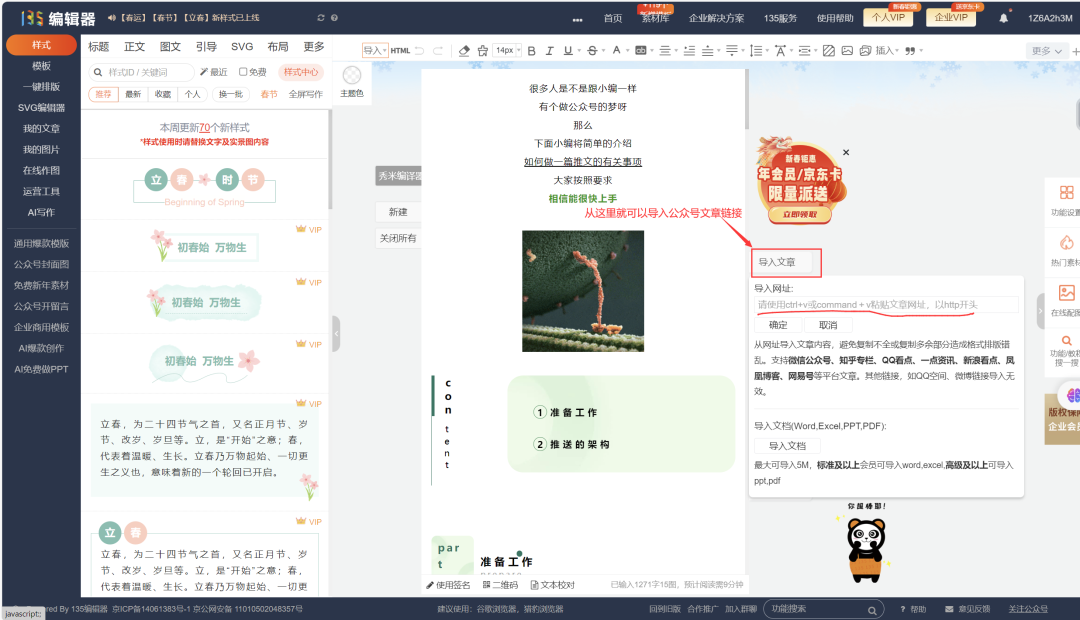Click 取消 in import panel
Viewport: 1080px width, 620px height.
828,325
